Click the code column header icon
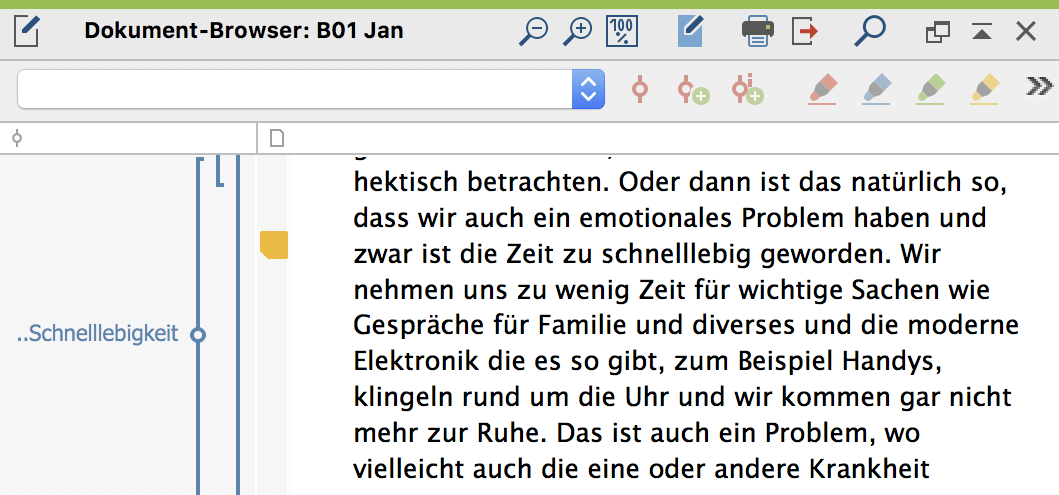This screenshot has width=1059, height=495. (17, 138)
